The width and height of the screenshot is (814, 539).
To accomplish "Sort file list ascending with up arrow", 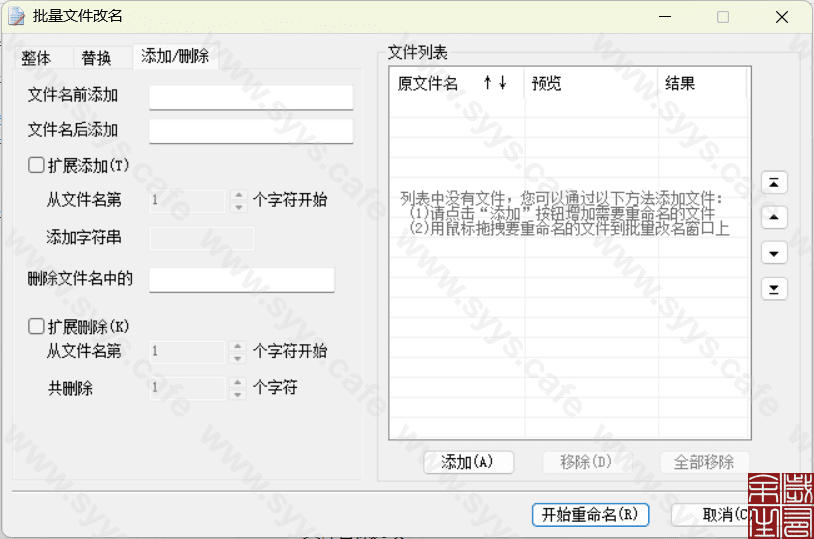I will click(487, 83).
